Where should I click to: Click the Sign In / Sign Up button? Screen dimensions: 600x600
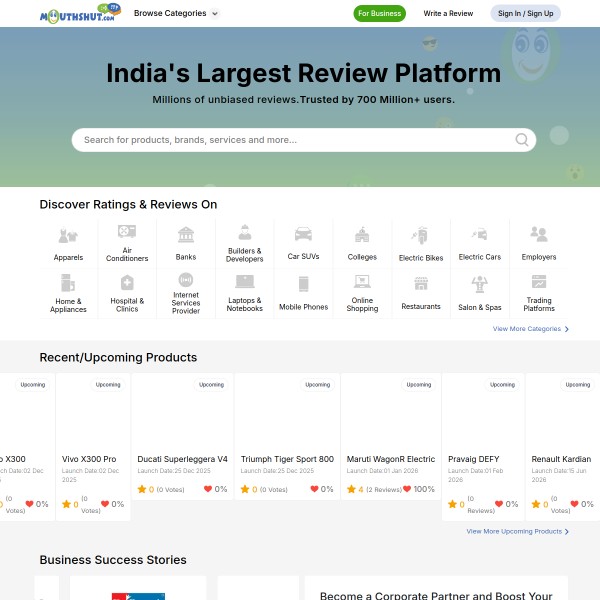[525, 14]
